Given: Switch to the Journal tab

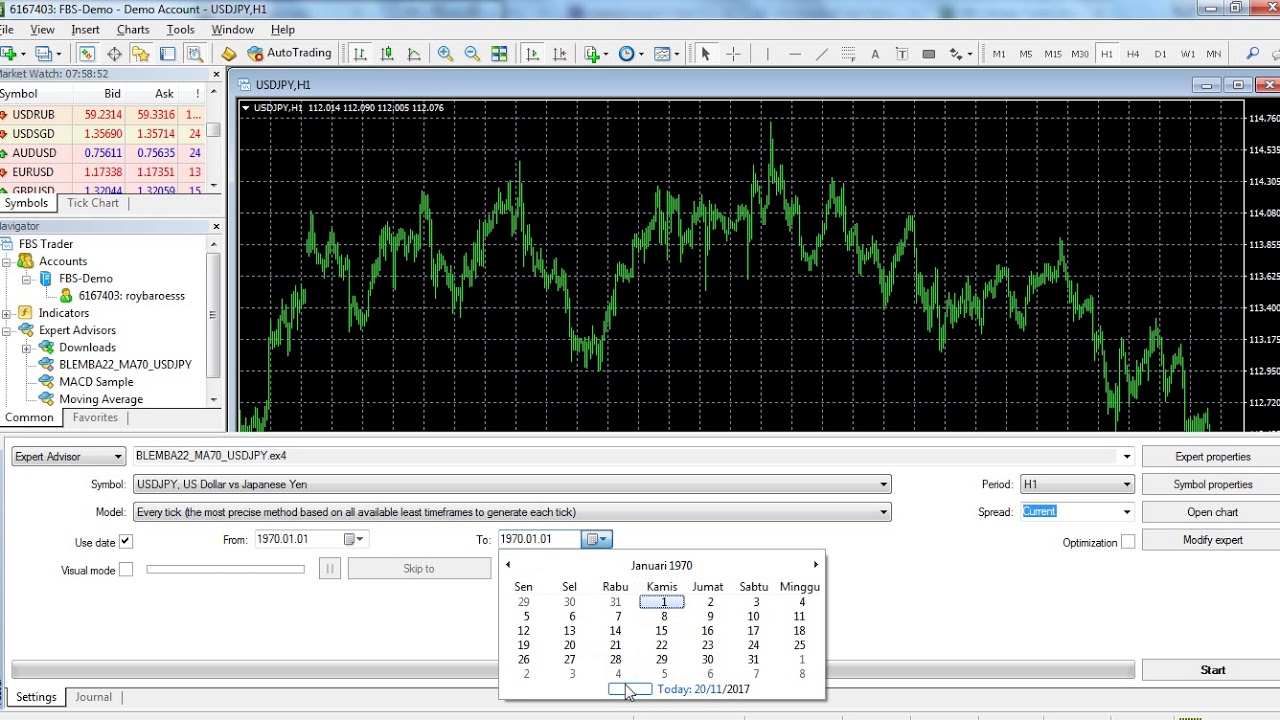Looking at the screenshot, I should [93, 697].
